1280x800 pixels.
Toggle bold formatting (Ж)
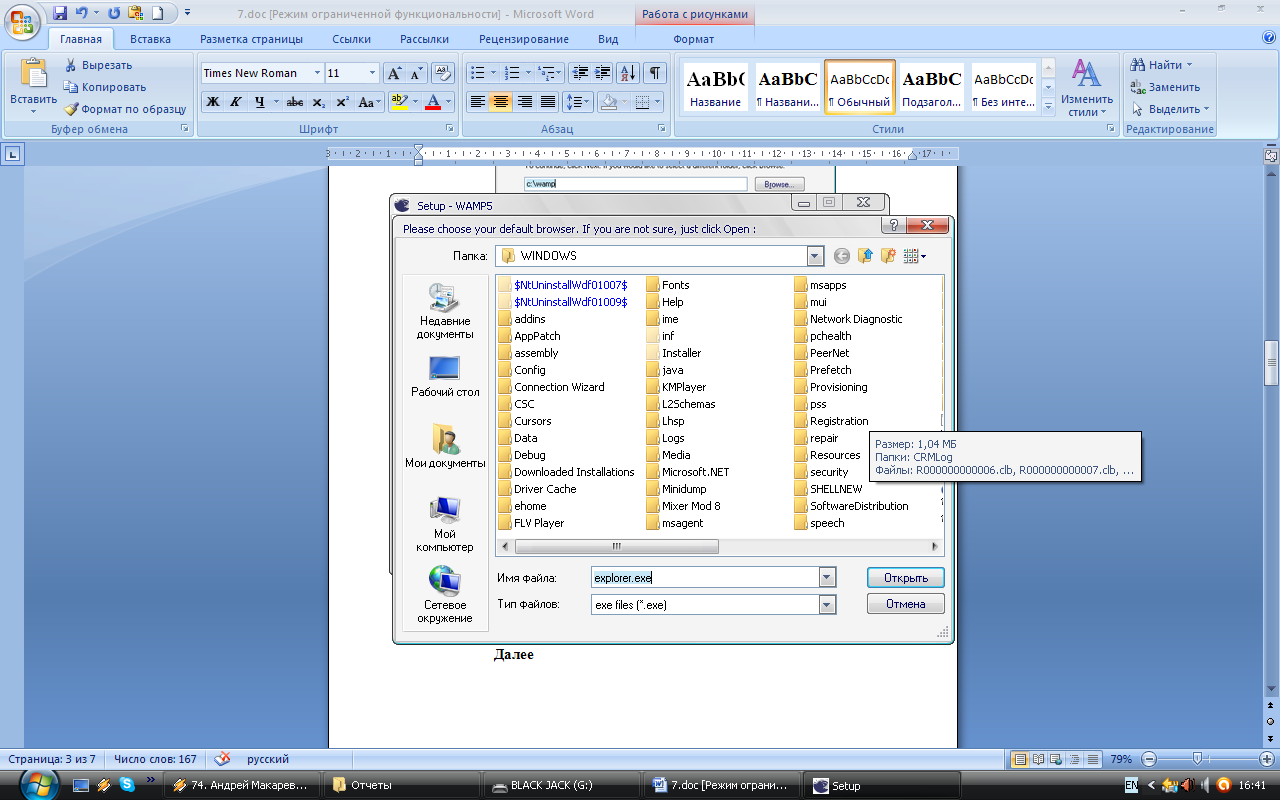pyautogui.click(x=213, y=102)
